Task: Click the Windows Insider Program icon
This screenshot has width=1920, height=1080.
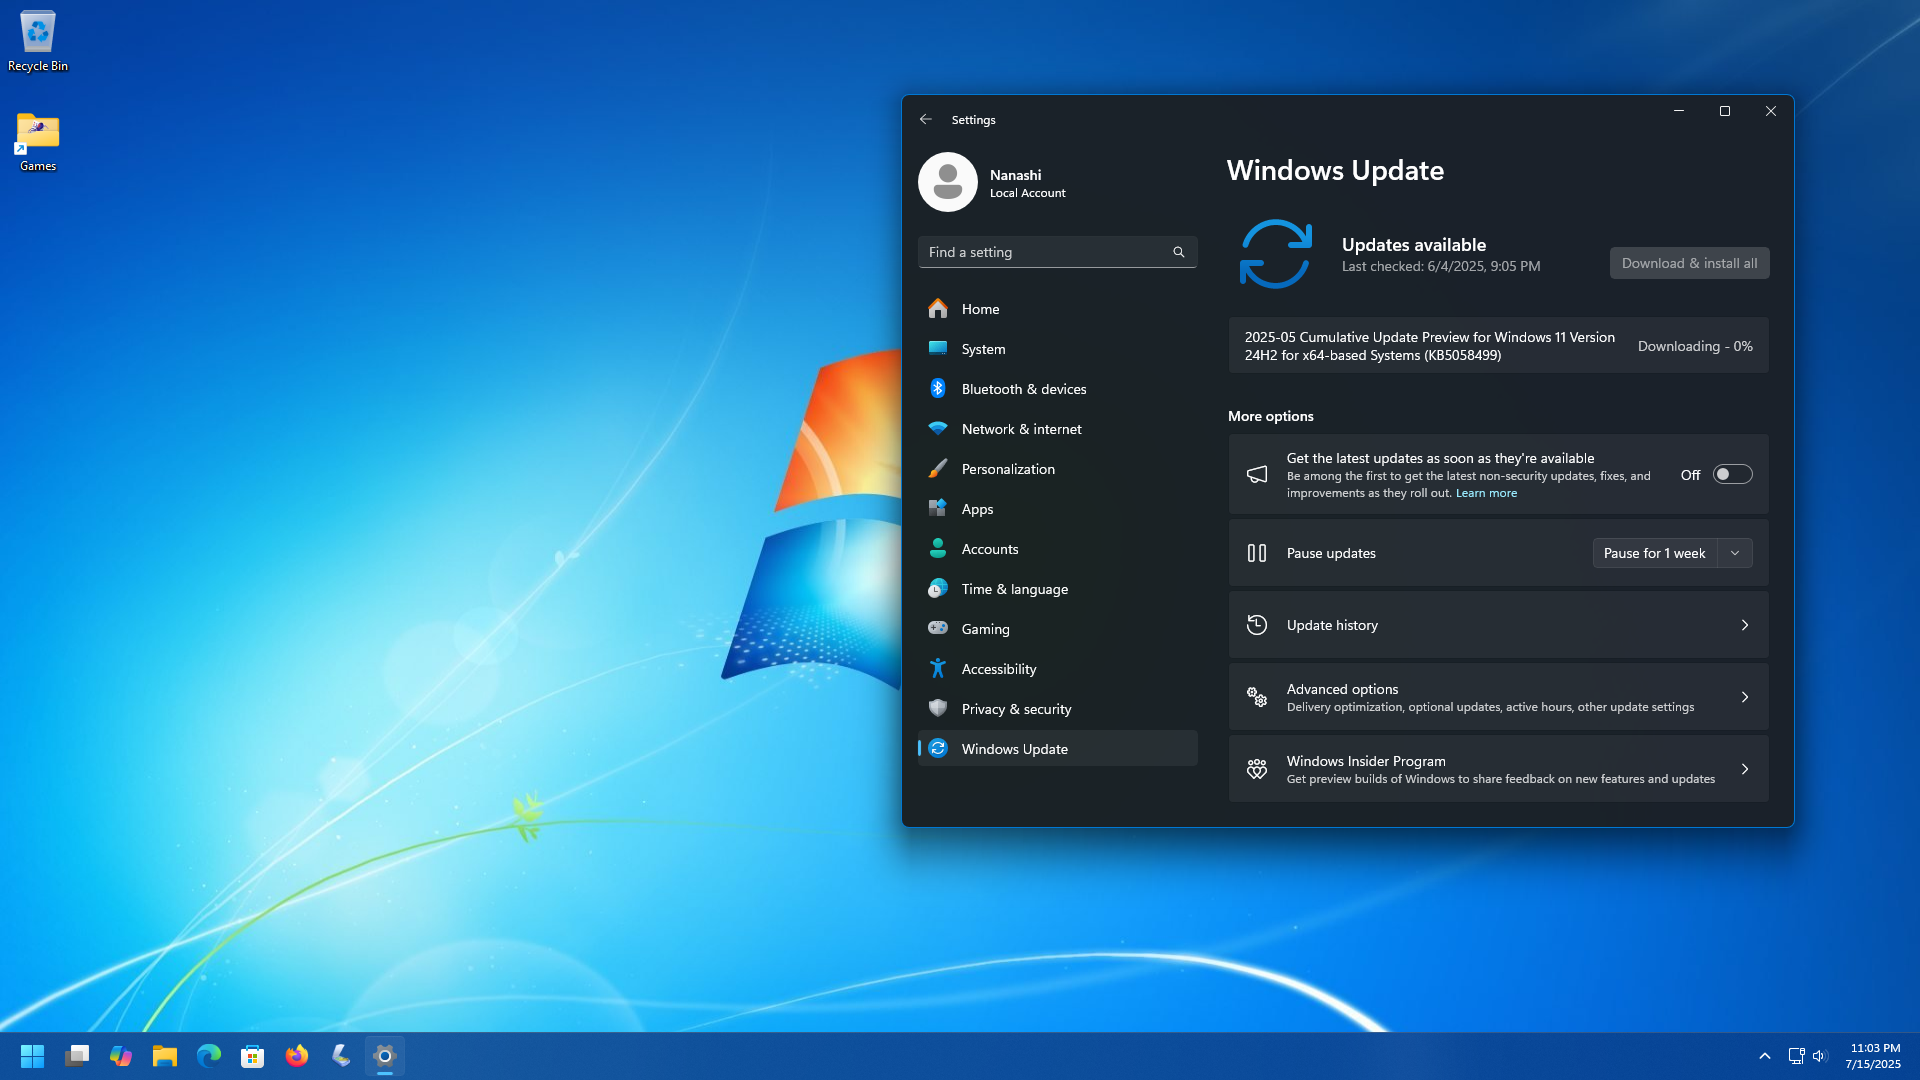Action: coord(1257,769)
